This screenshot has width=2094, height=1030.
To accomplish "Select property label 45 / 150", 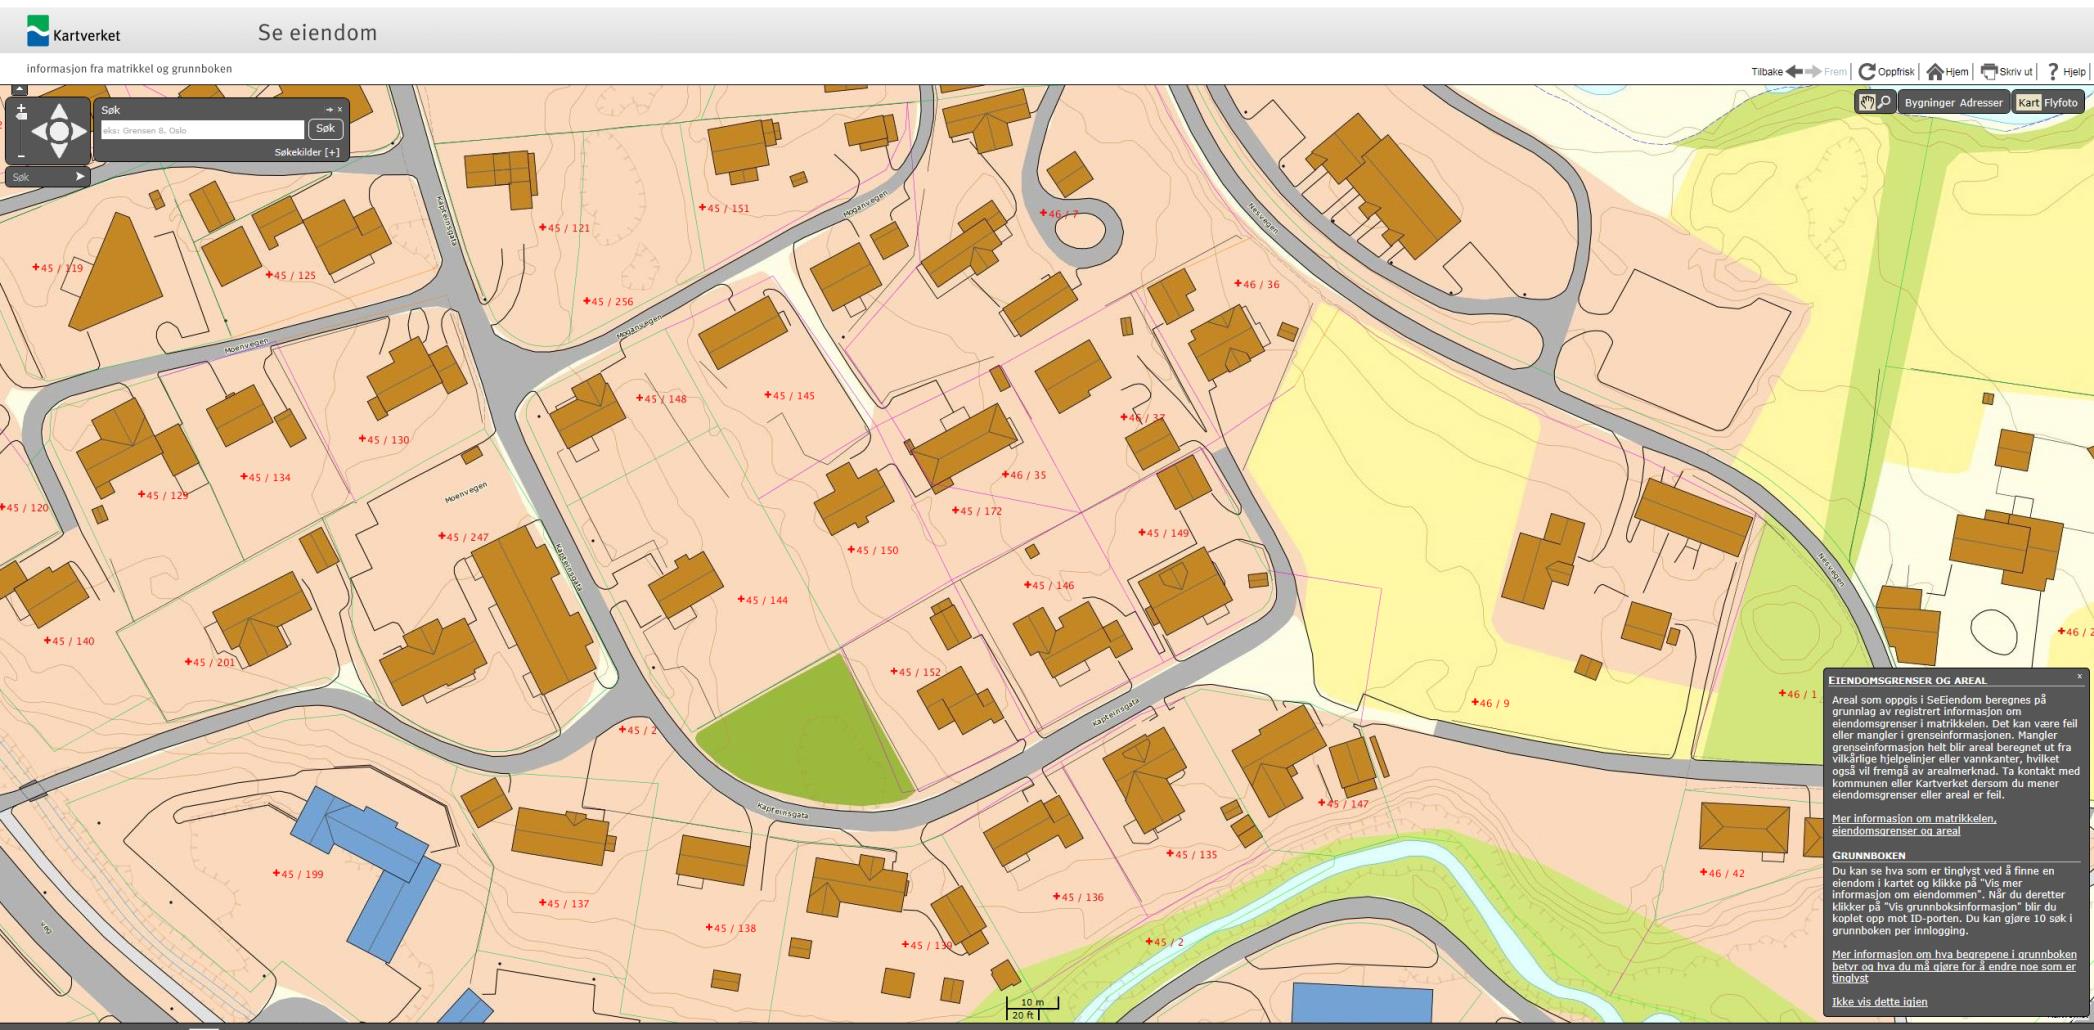I will pos(873,550).
